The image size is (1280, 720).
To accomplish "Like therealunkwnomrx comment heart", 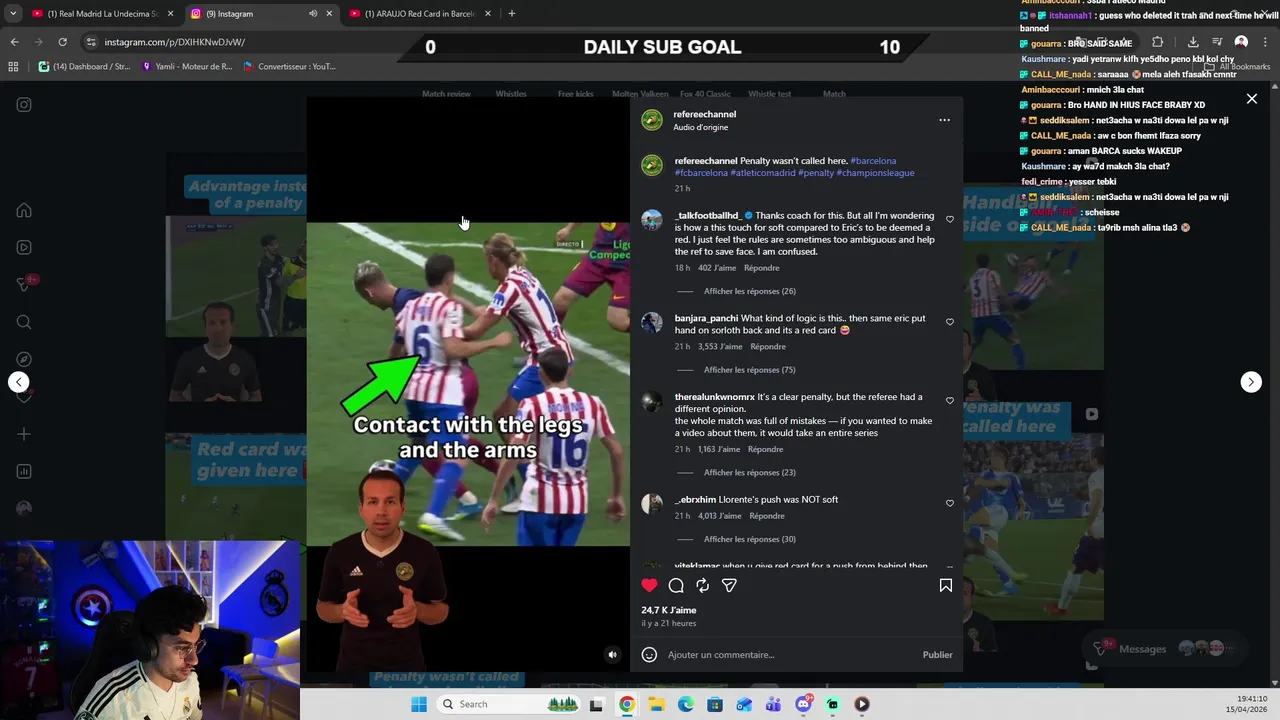I will (950, 401).
